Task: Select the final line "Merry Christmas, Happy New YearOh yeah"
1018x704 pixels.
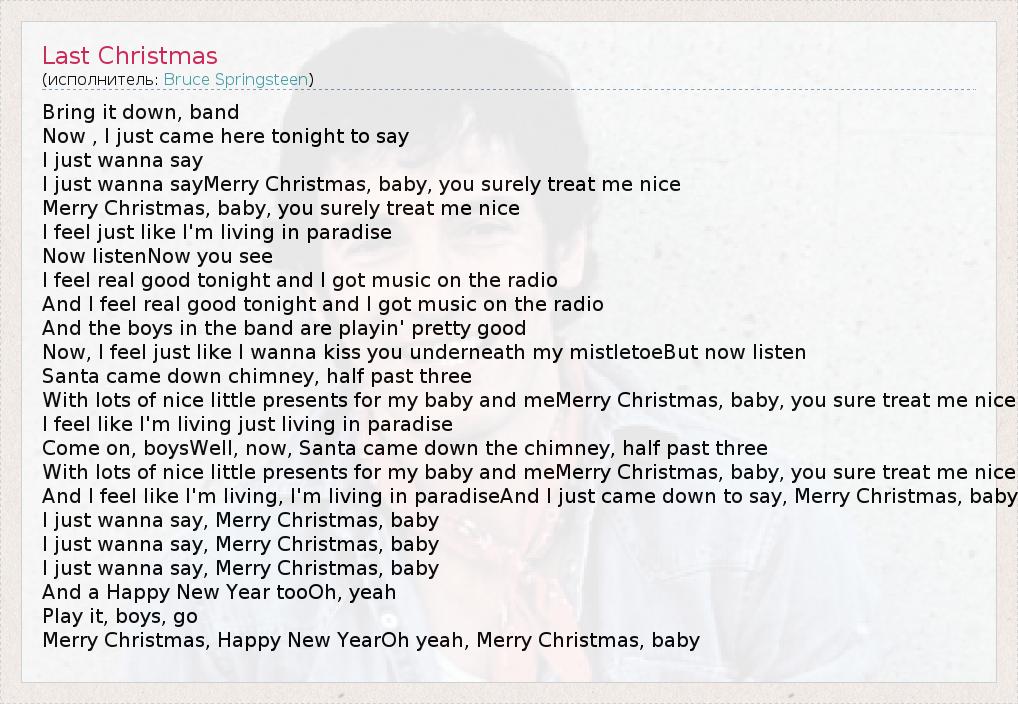Action: pos(371,640)
